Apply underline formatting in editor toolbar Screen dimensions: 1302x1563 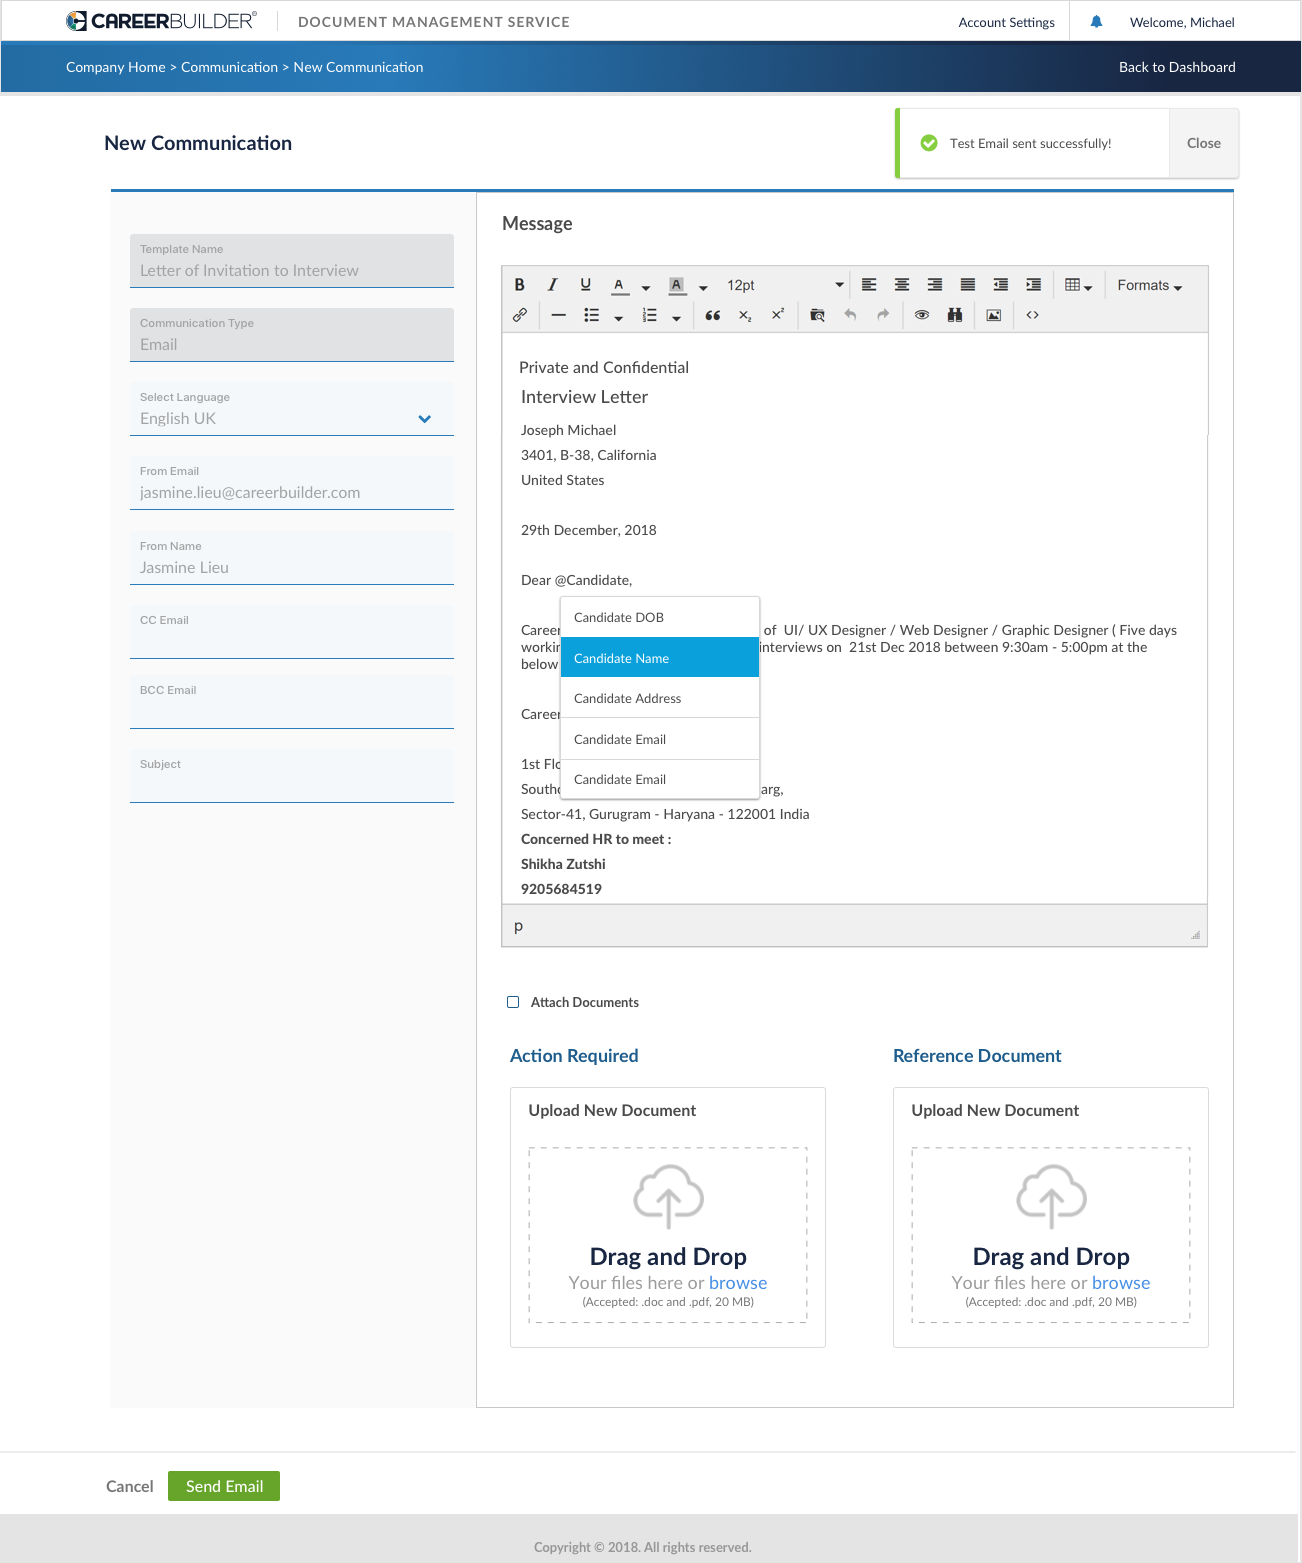coord(586,285)
